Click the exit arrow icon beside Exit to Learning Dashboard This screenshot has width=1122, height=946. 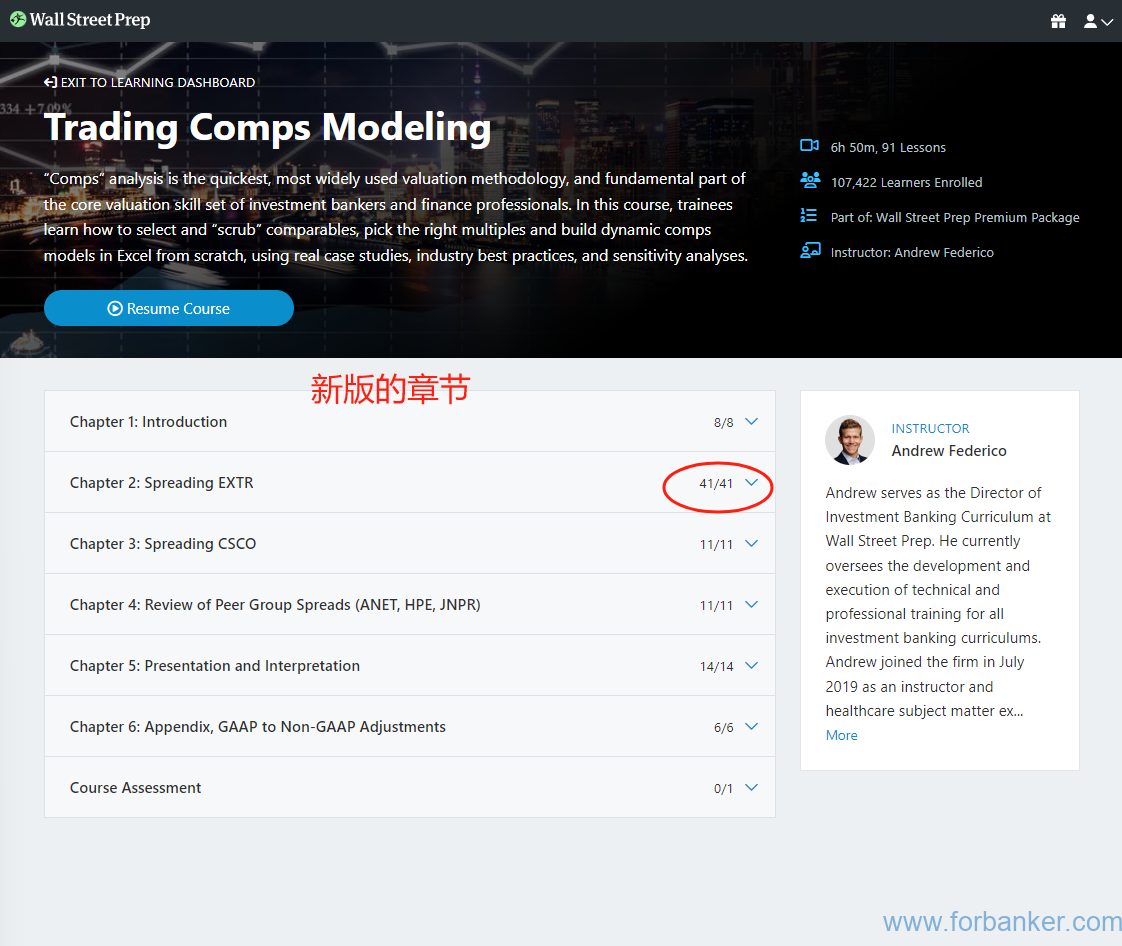(50, 82)
